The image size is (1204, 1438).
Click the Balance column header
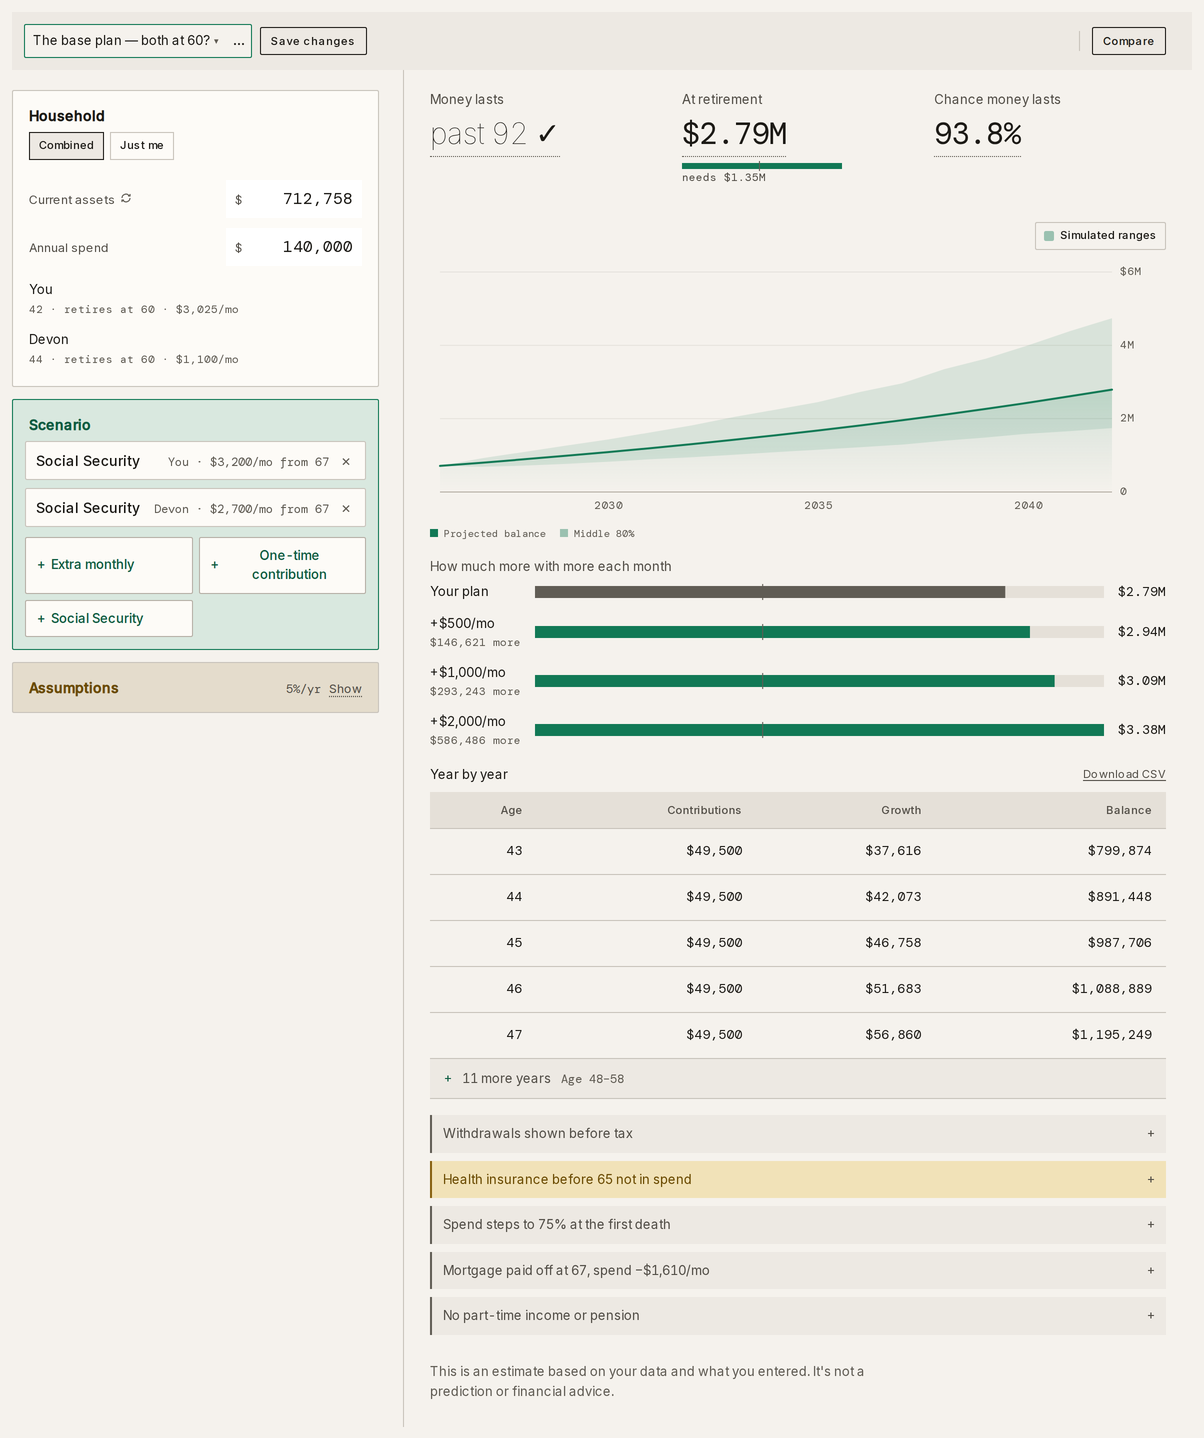pyautogui.click(x=1129, y=811)
